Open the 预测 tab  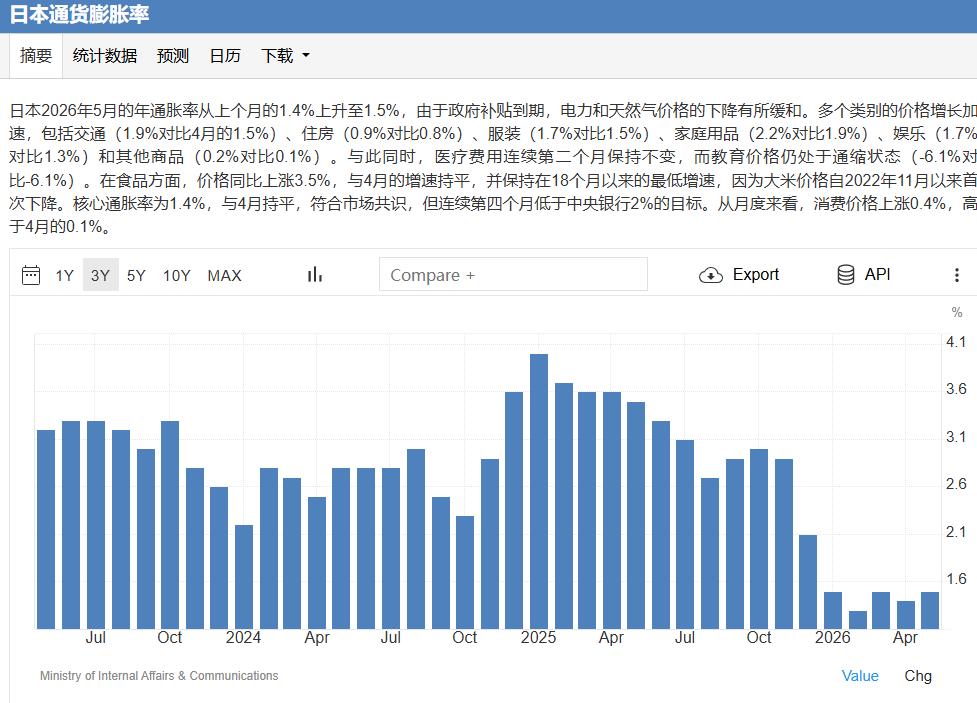coord(173,55)
